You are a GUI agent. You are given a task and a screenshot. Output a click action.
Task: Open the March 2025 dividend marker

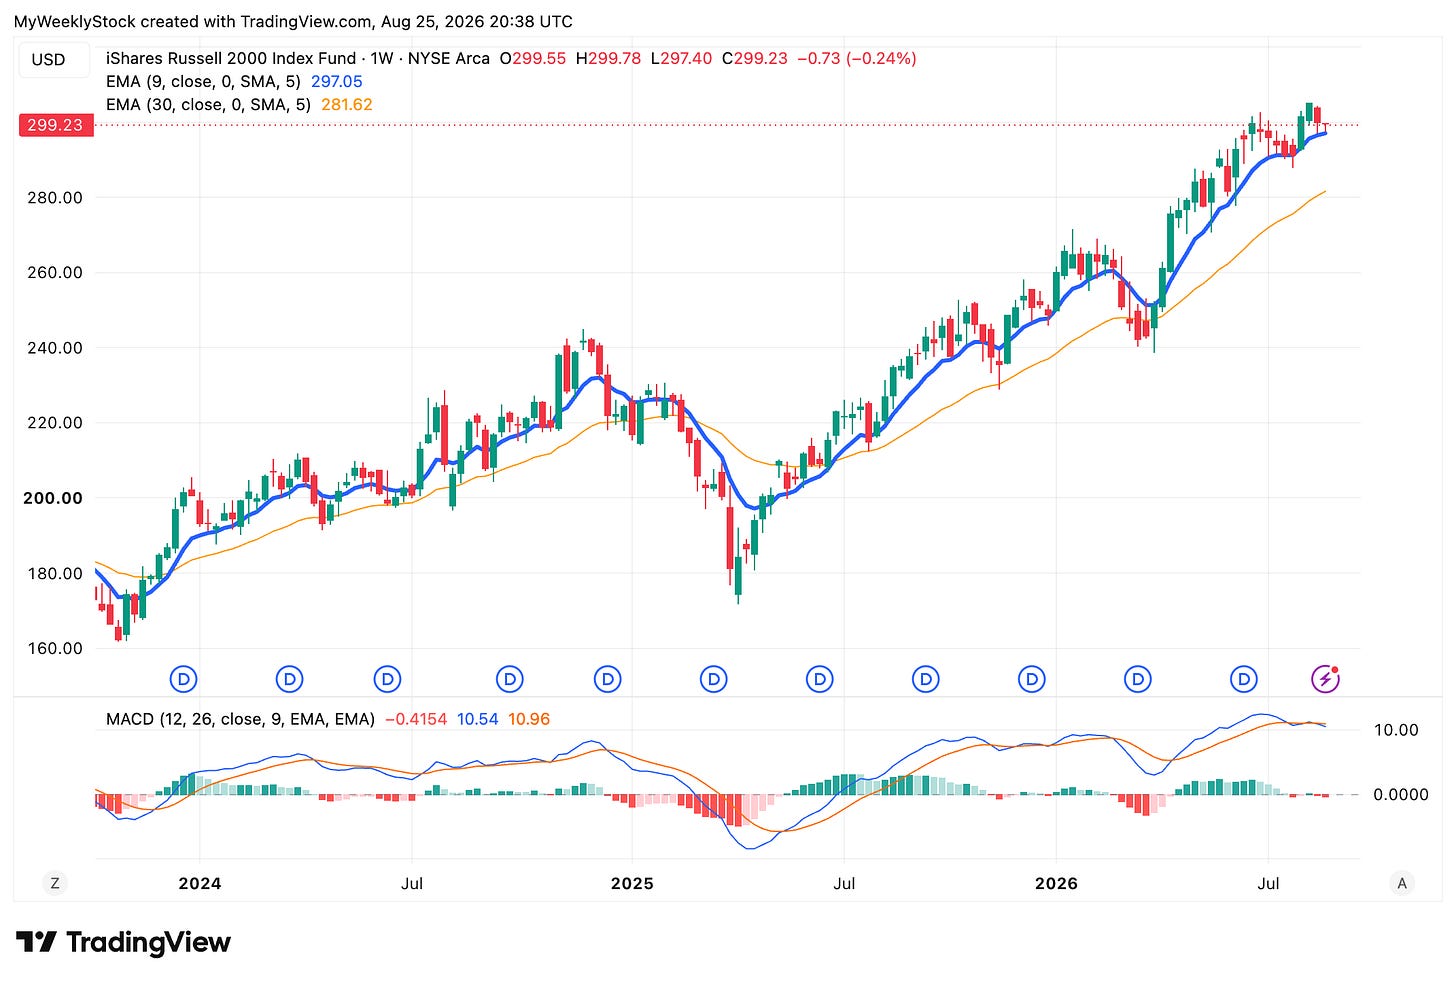click(714, 680)
